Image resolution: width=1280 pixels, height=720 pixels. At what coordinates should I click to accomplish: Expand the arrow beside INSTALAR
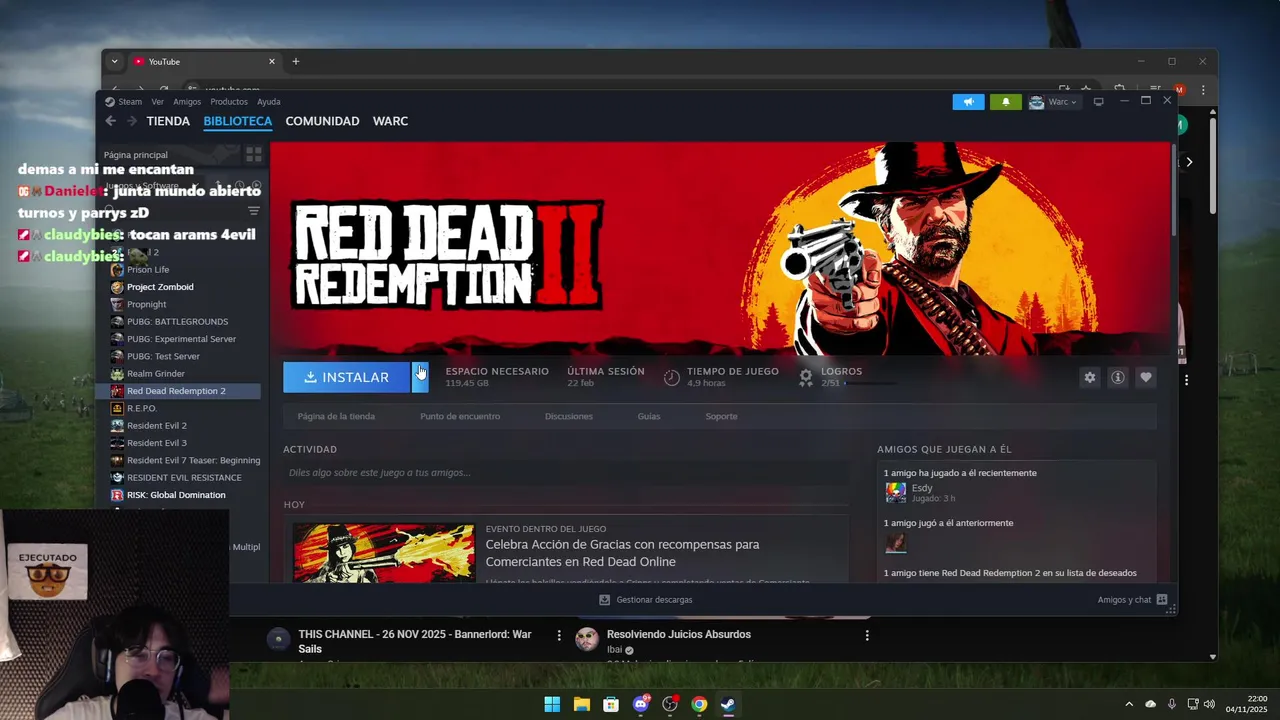[420, 377]
